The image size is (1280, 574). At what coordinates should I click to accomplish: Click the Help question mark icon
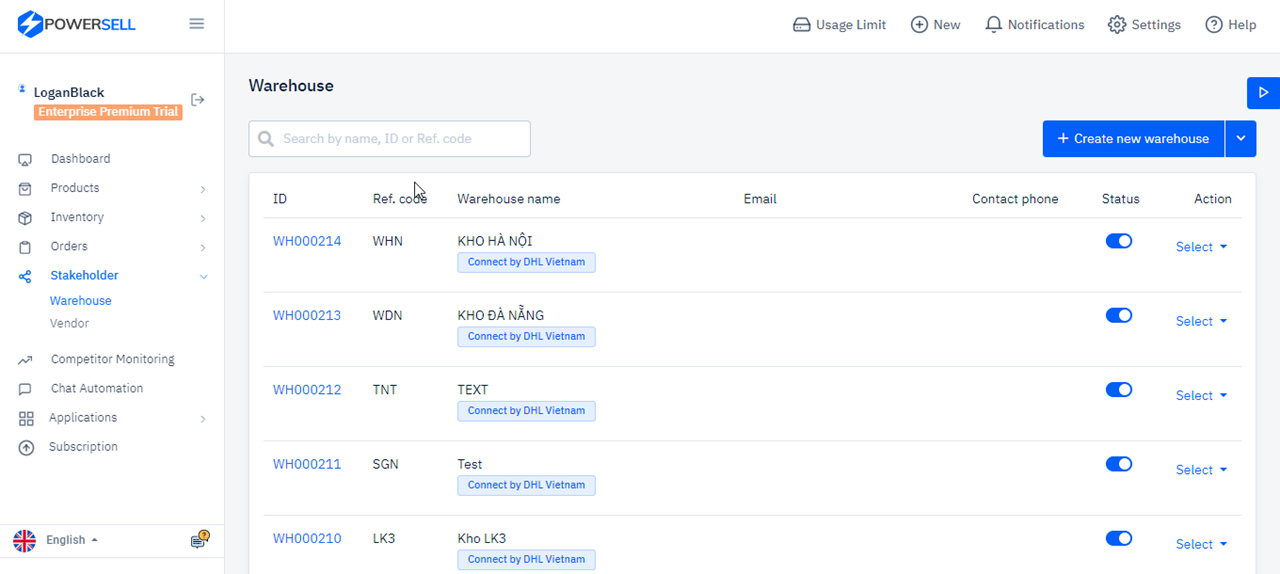click(x=1214, y=25)
